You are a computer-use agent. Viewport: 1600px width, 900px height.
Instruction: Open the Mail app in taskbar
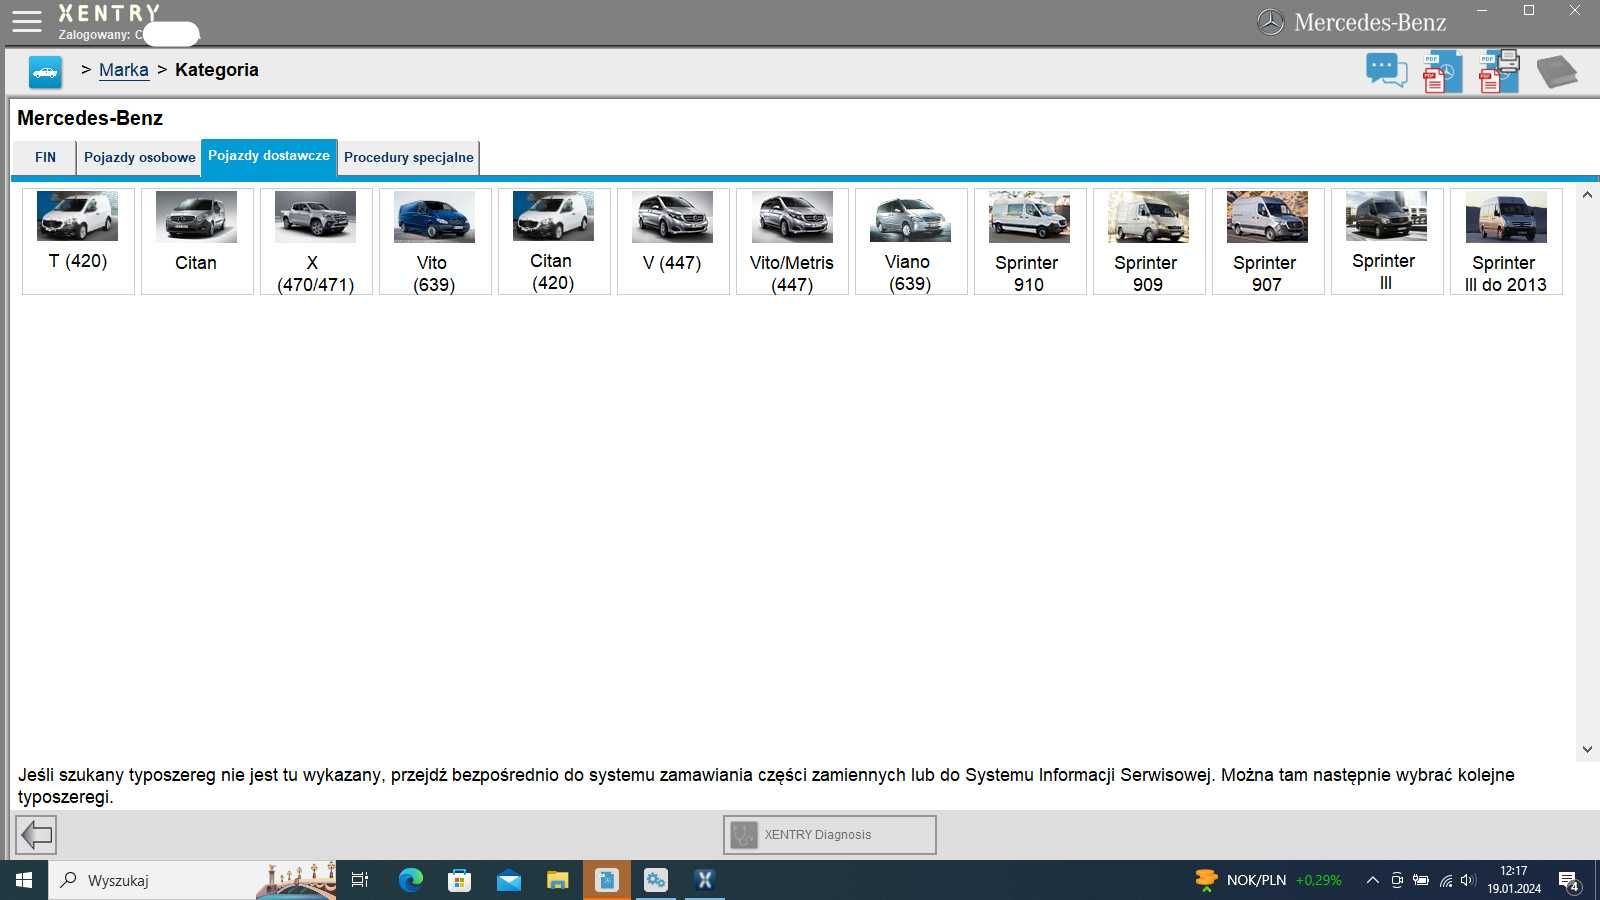tap(509, 880)
